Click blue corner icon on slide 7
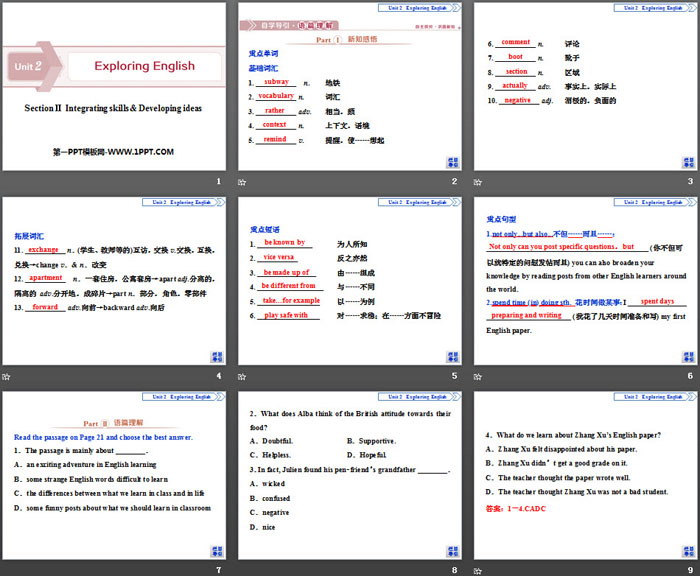Screen dimensions: 700x576 click(x=217, y=551)
